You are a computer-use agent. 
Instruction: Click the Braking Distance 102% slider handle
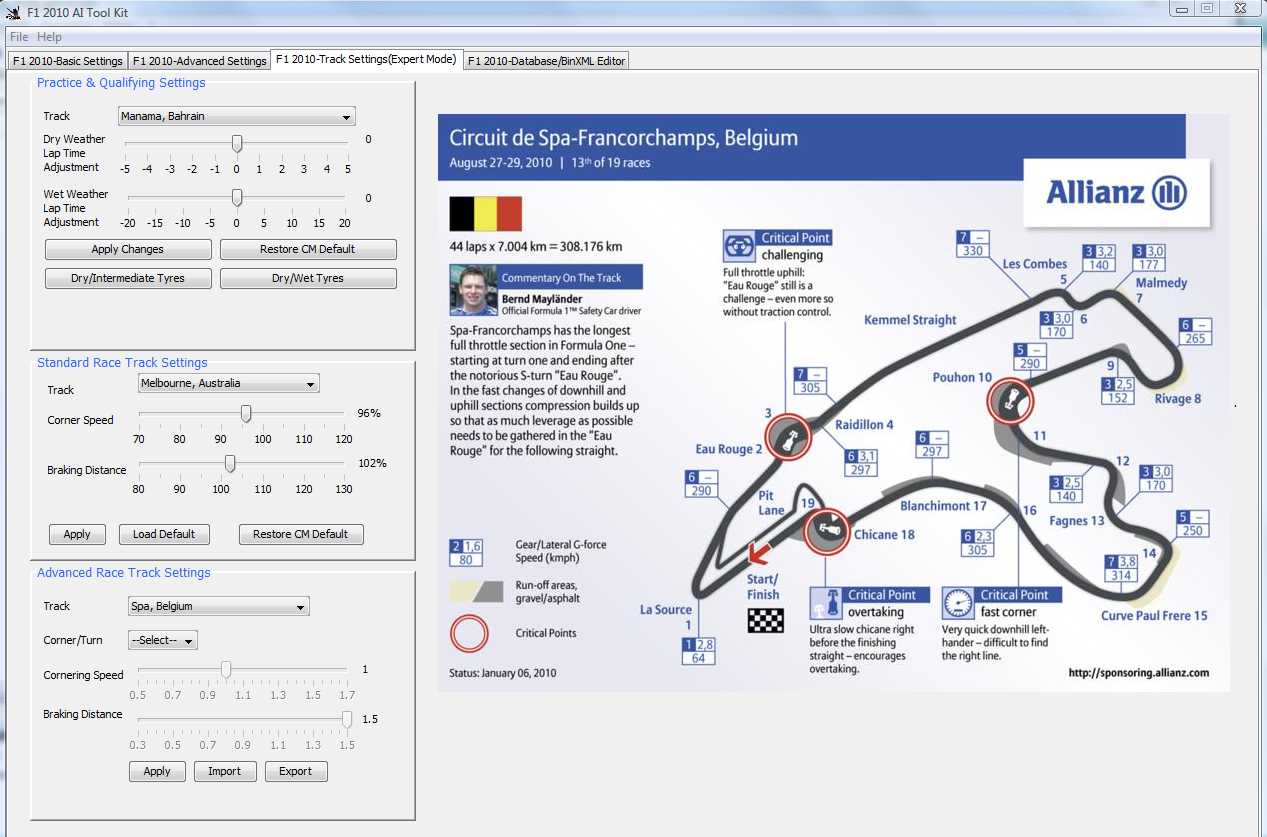tap(230, 463)
